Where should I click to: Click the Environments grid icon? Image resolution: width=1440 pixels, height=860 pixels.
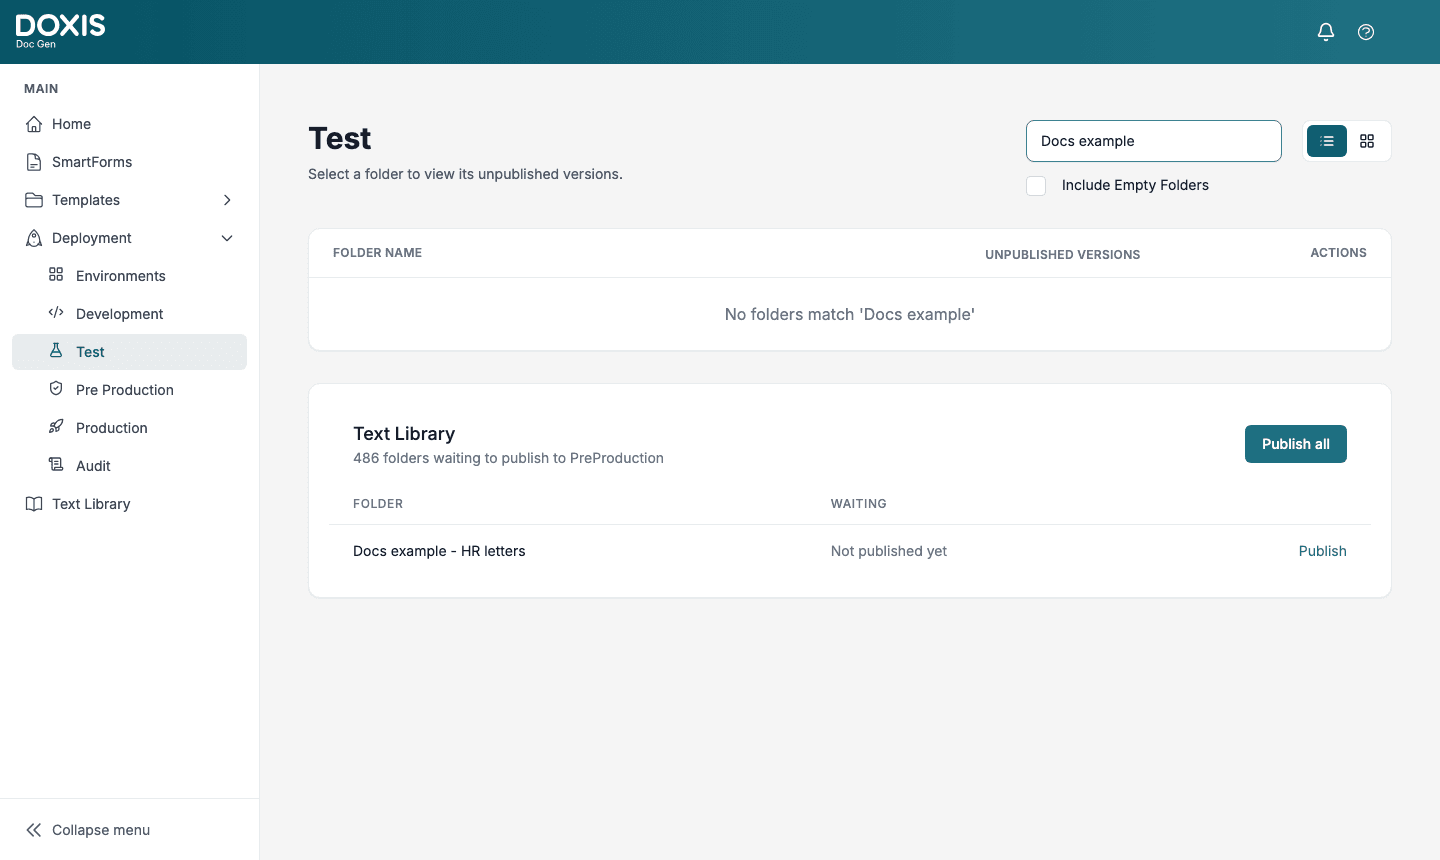(56, 275)
